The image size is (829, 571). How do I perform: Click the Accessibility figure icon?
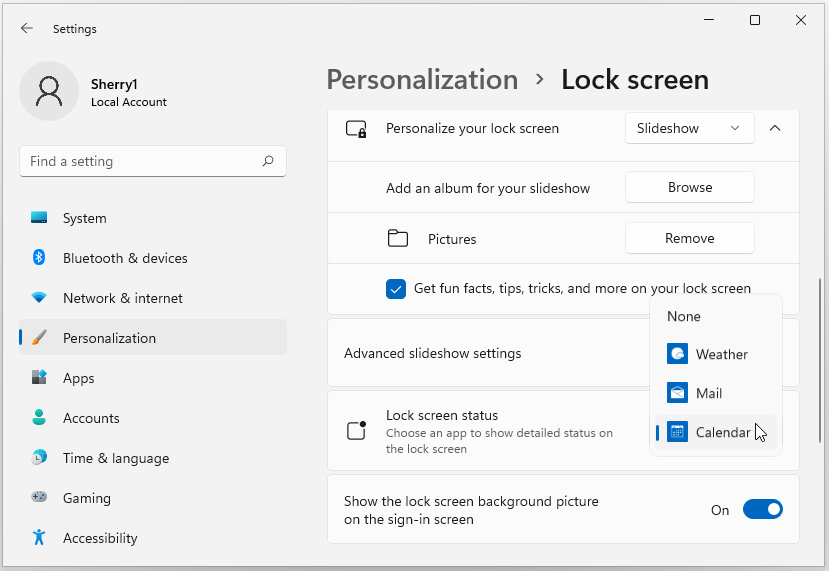tap(39, 538)
